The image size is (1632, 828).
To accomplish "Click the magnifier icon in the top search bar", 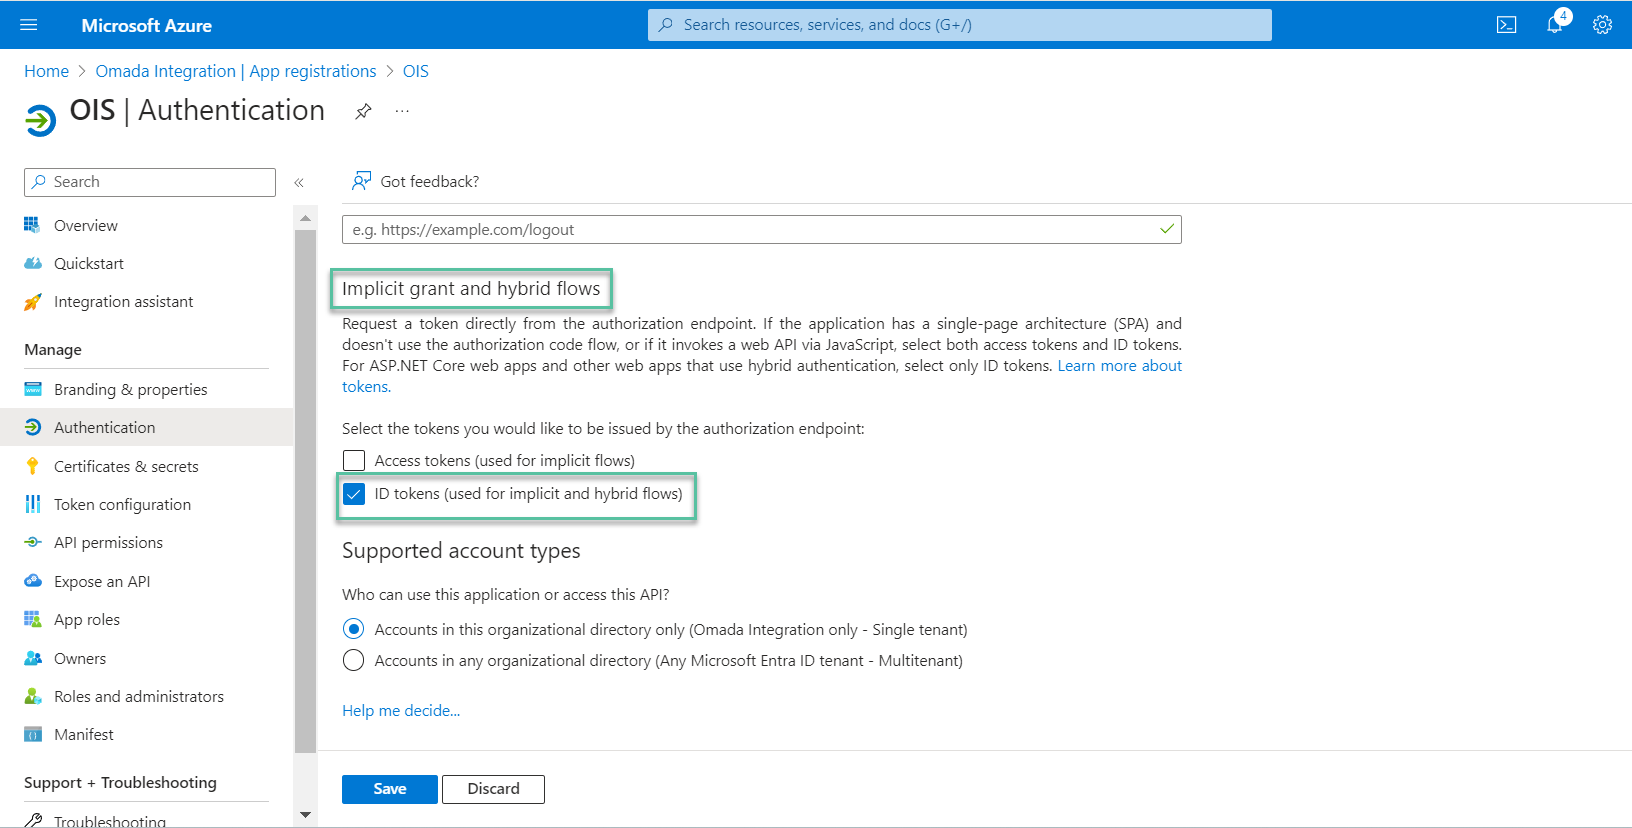I will click(666, 25).
